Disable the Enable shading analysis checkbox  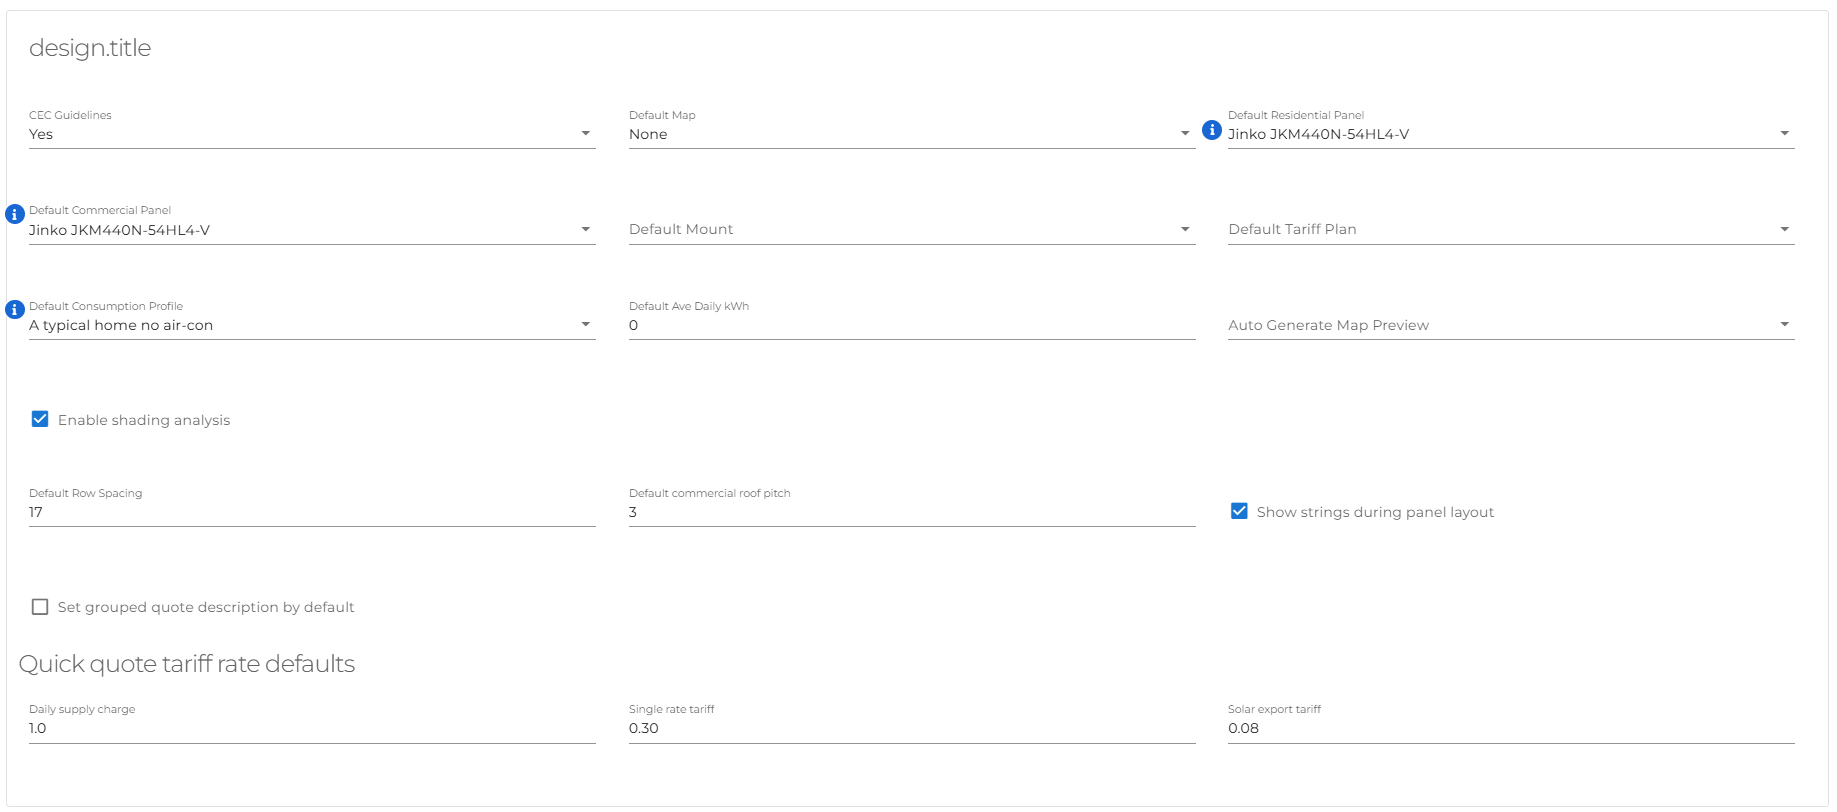[40, 420]
